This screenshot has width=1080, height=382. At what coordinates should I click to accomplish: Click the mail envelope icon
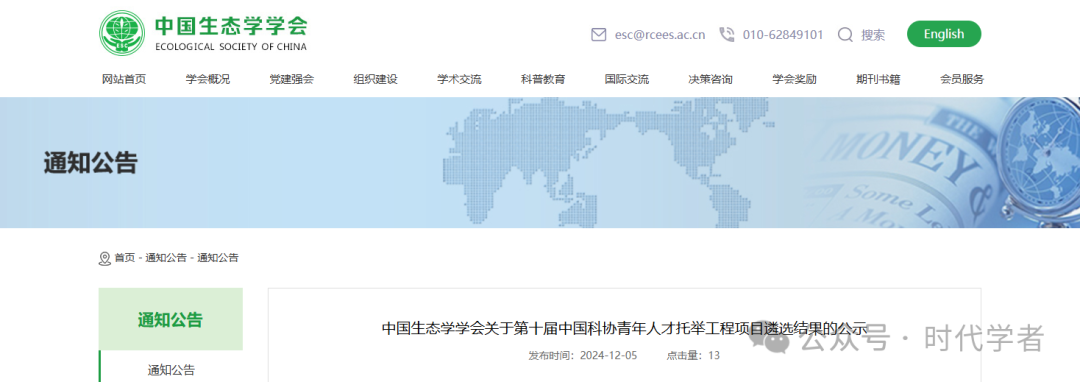(x=599, y=34)
